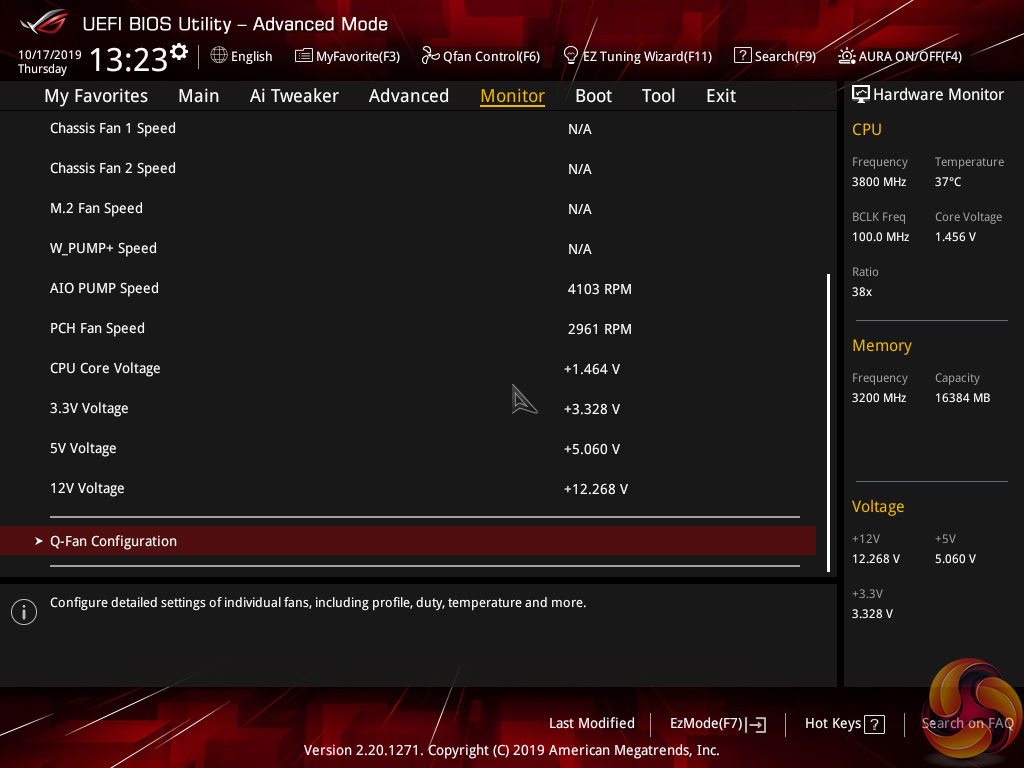Image resolution: width=1024 pixels, height=768 pixels.
Task: Open the Tool tab
Action: 658,96
